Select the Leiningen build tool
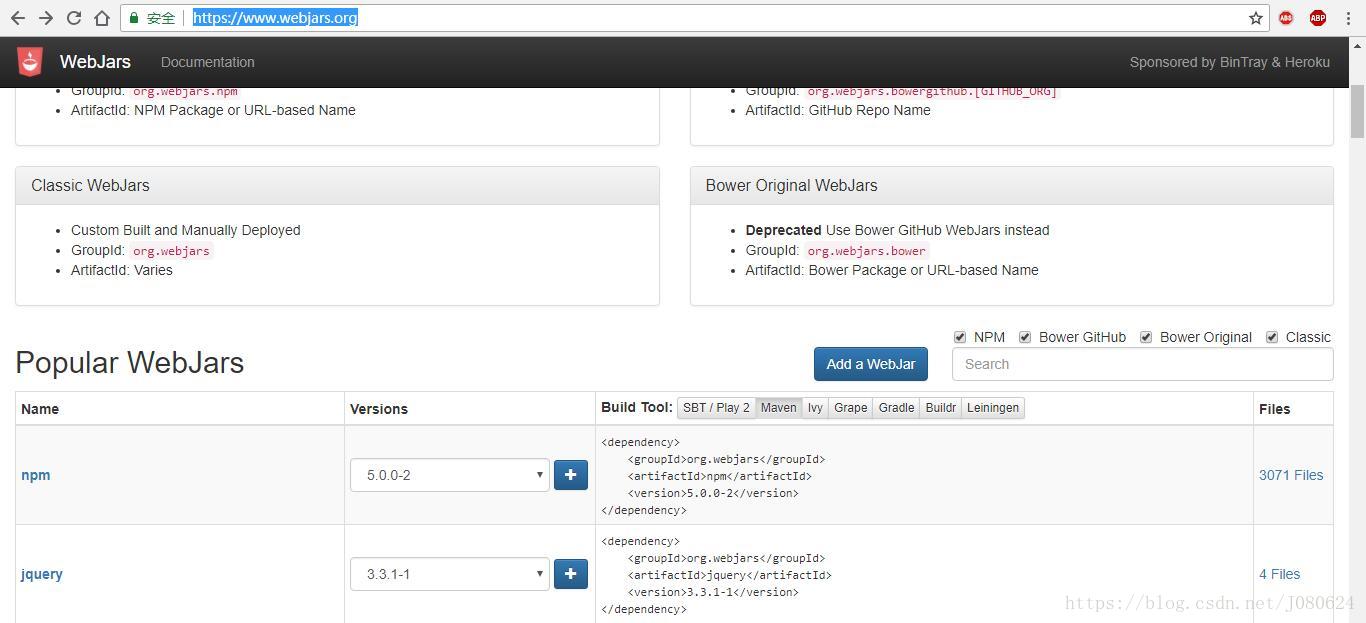1366x623 pixels. (993, 408)
